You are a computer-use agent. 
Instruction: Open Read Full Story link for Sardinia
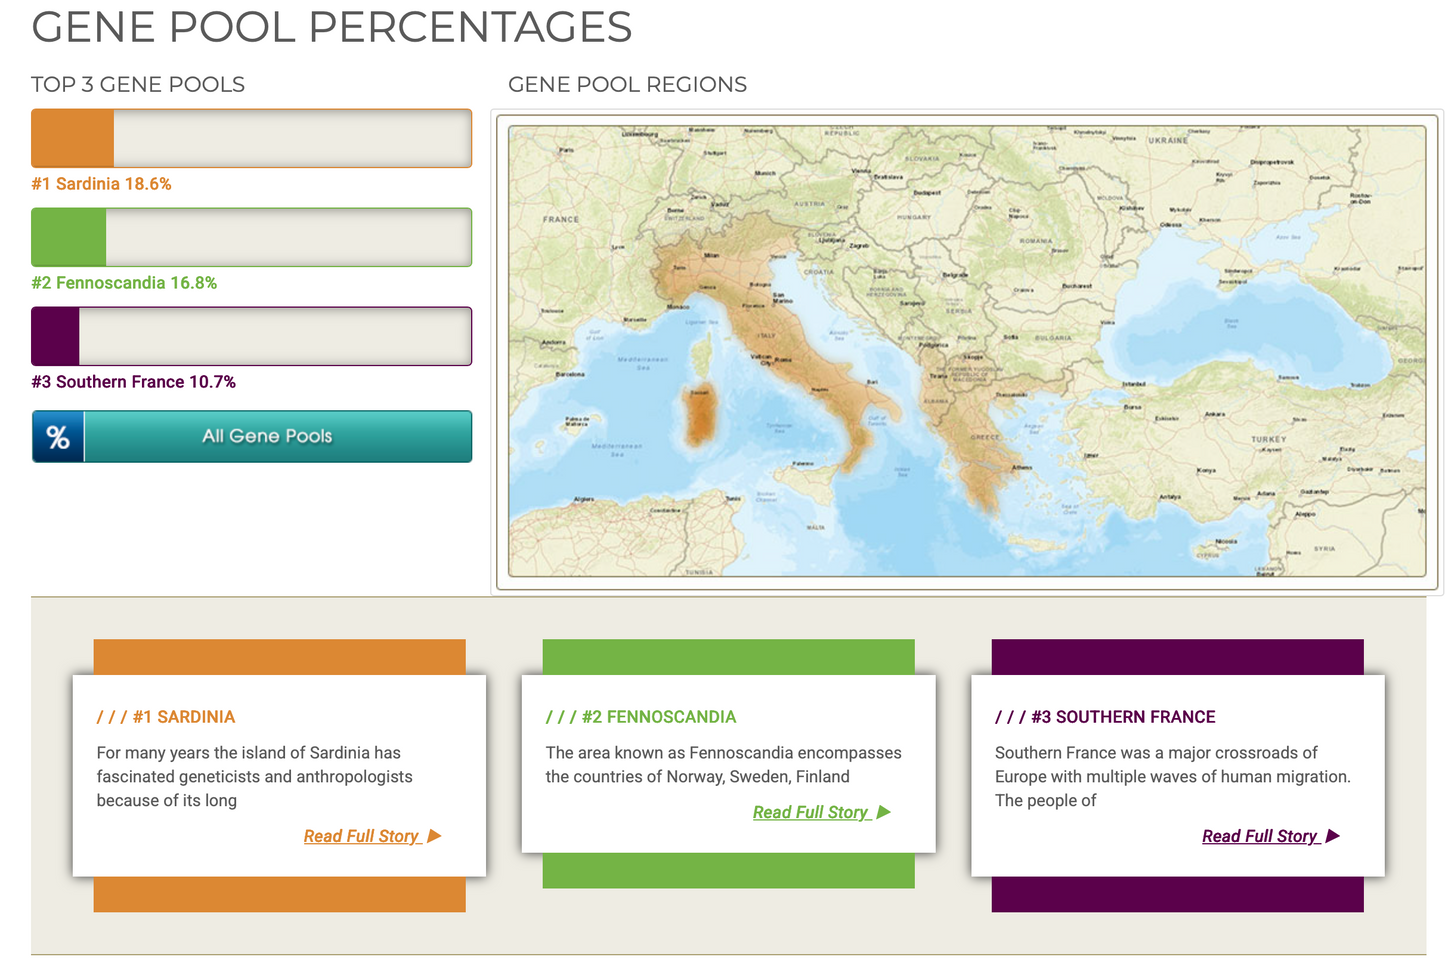coord(361,836)
